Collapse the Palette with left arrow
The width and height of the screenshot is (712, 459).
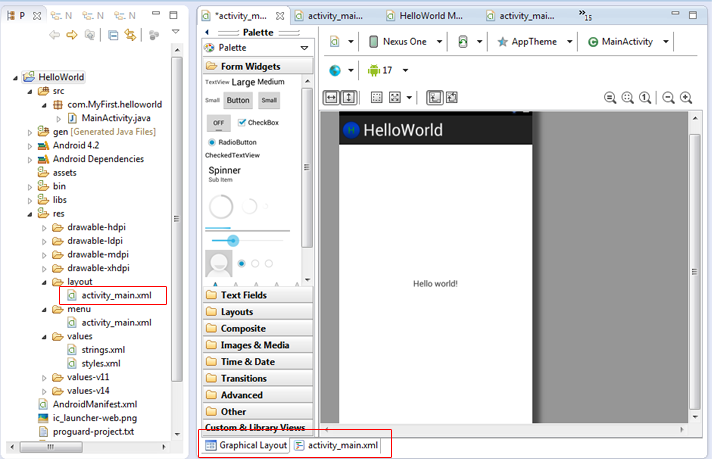[207, 32]
